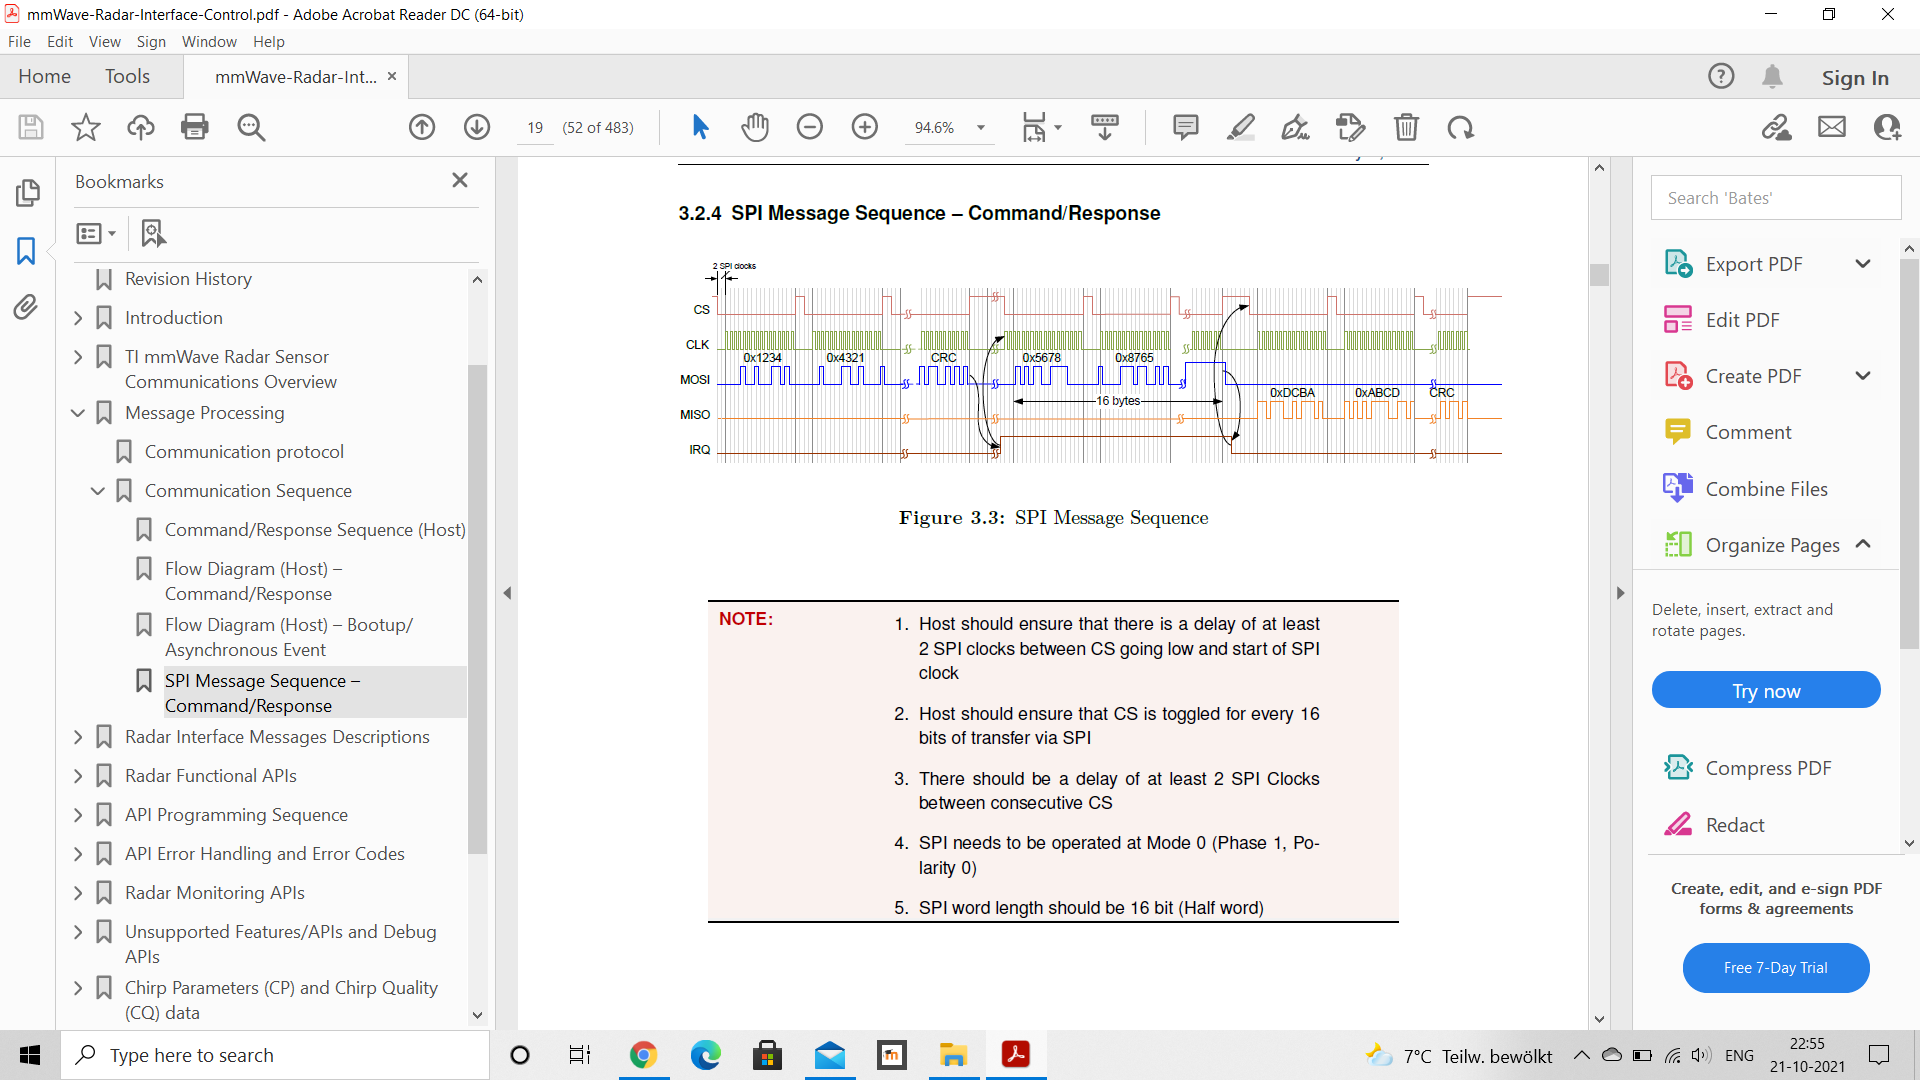
Task: Toggle the bookmark star favorite icon
Action: [x=86, y=127]
